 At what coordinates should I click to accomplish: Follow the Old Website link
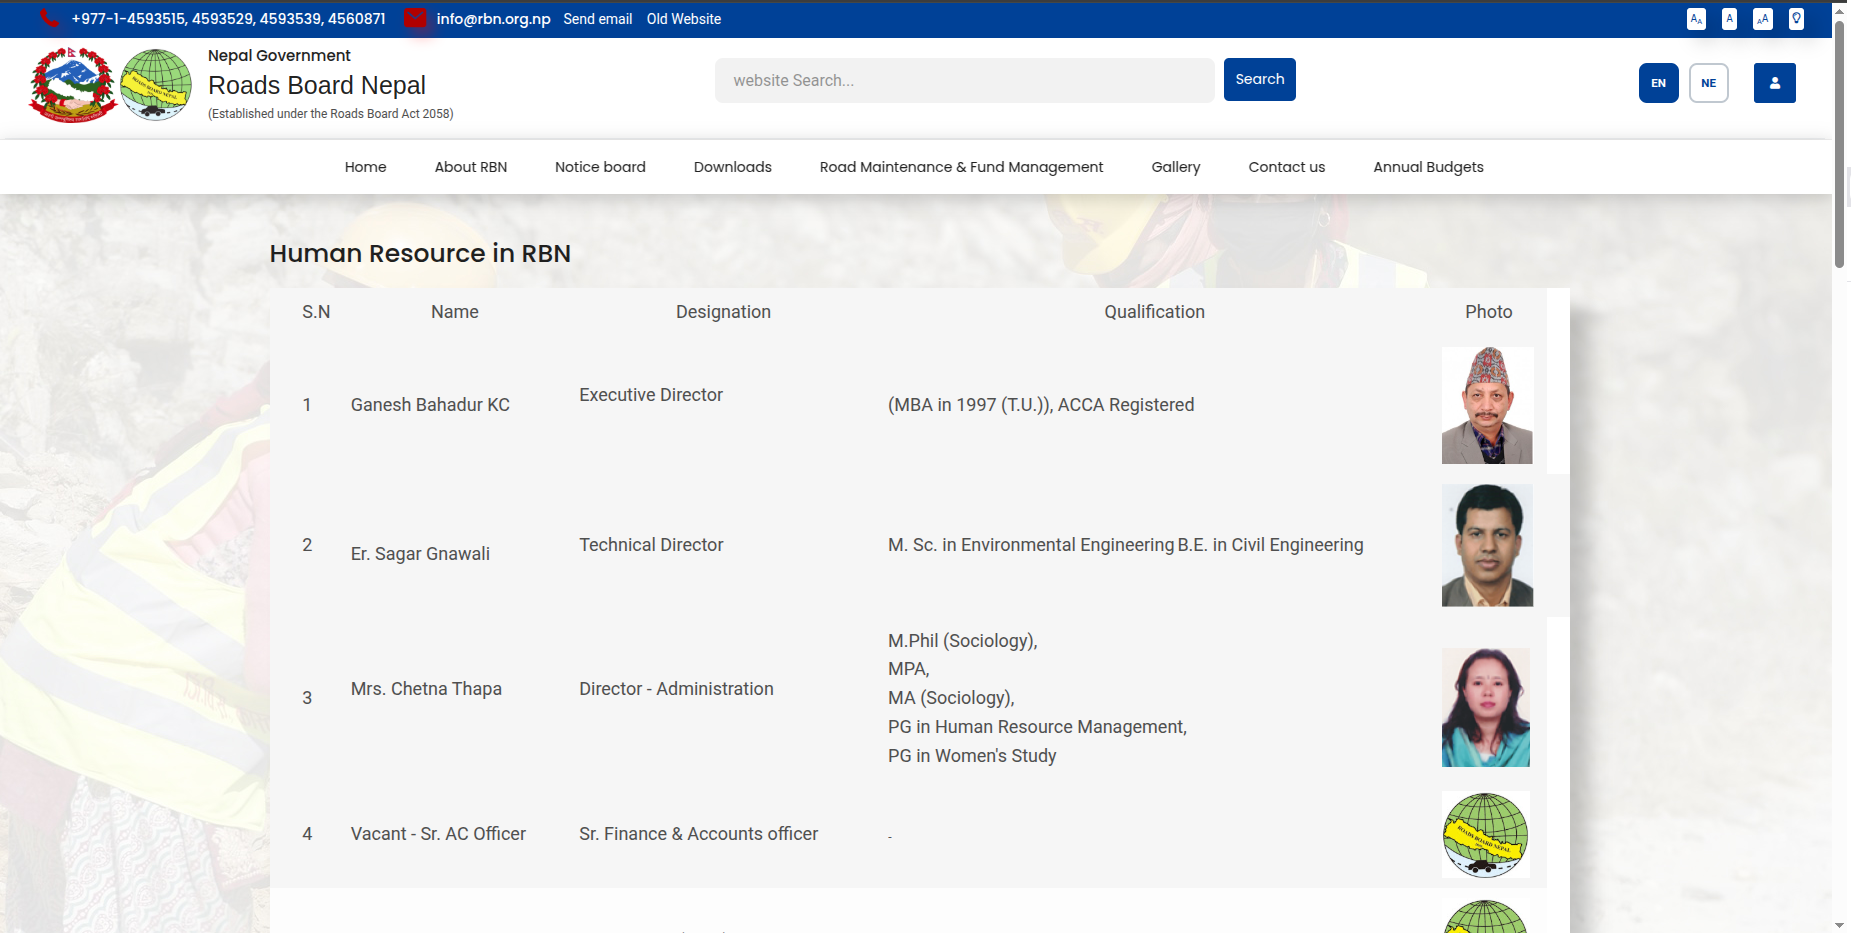point(683,19)
